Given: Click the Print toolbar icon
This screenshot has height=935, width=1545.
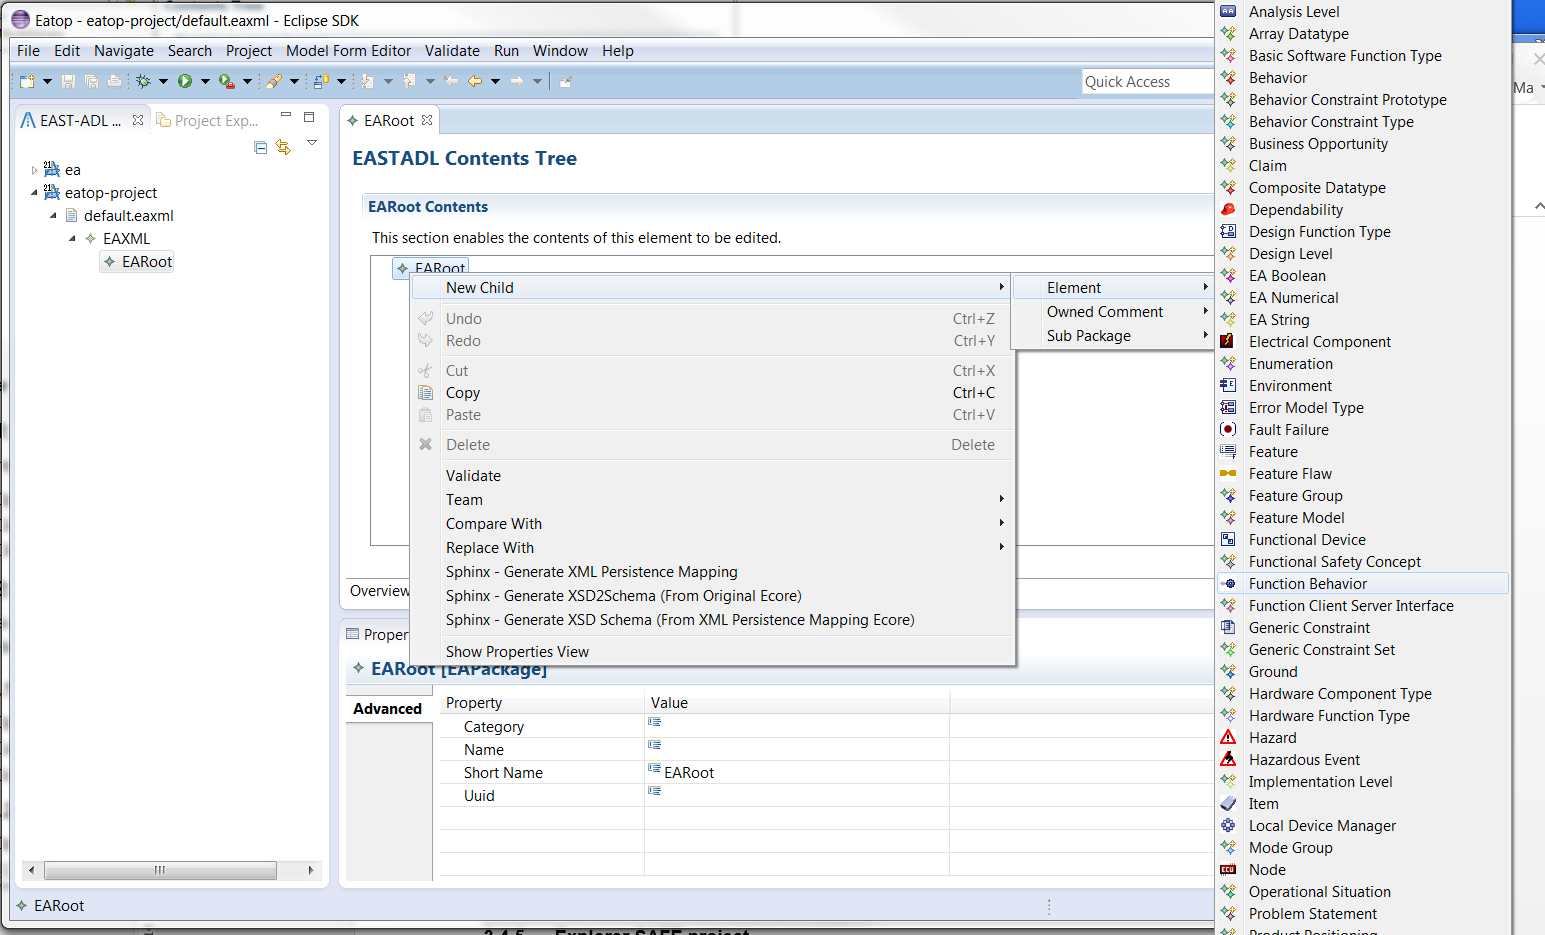Looking at the screenshot, I should (114, 81).
